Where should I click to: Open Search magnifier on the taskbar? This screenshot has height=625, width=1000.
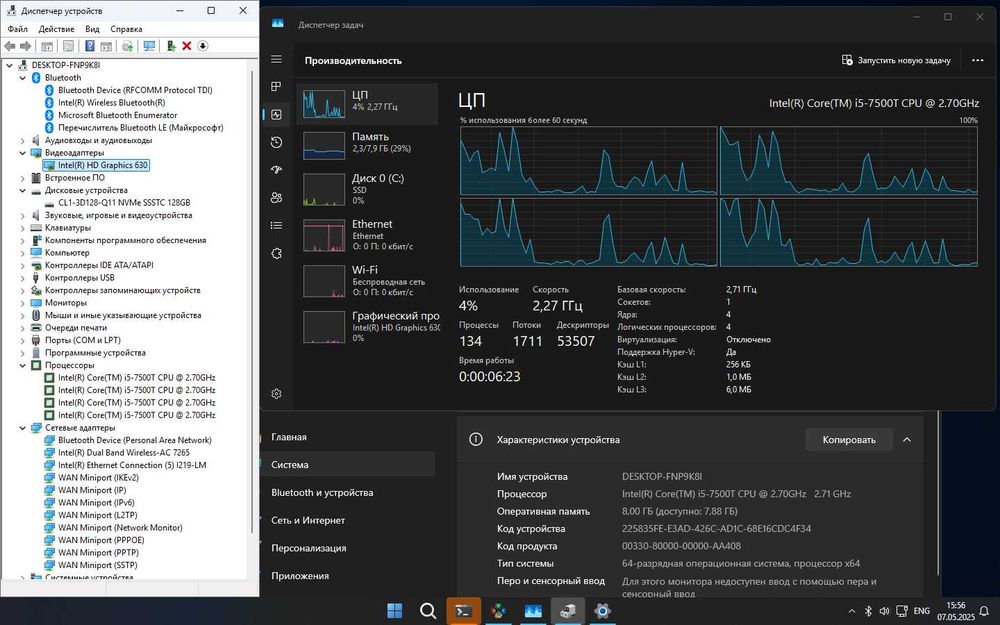click(x=428, y=611)
